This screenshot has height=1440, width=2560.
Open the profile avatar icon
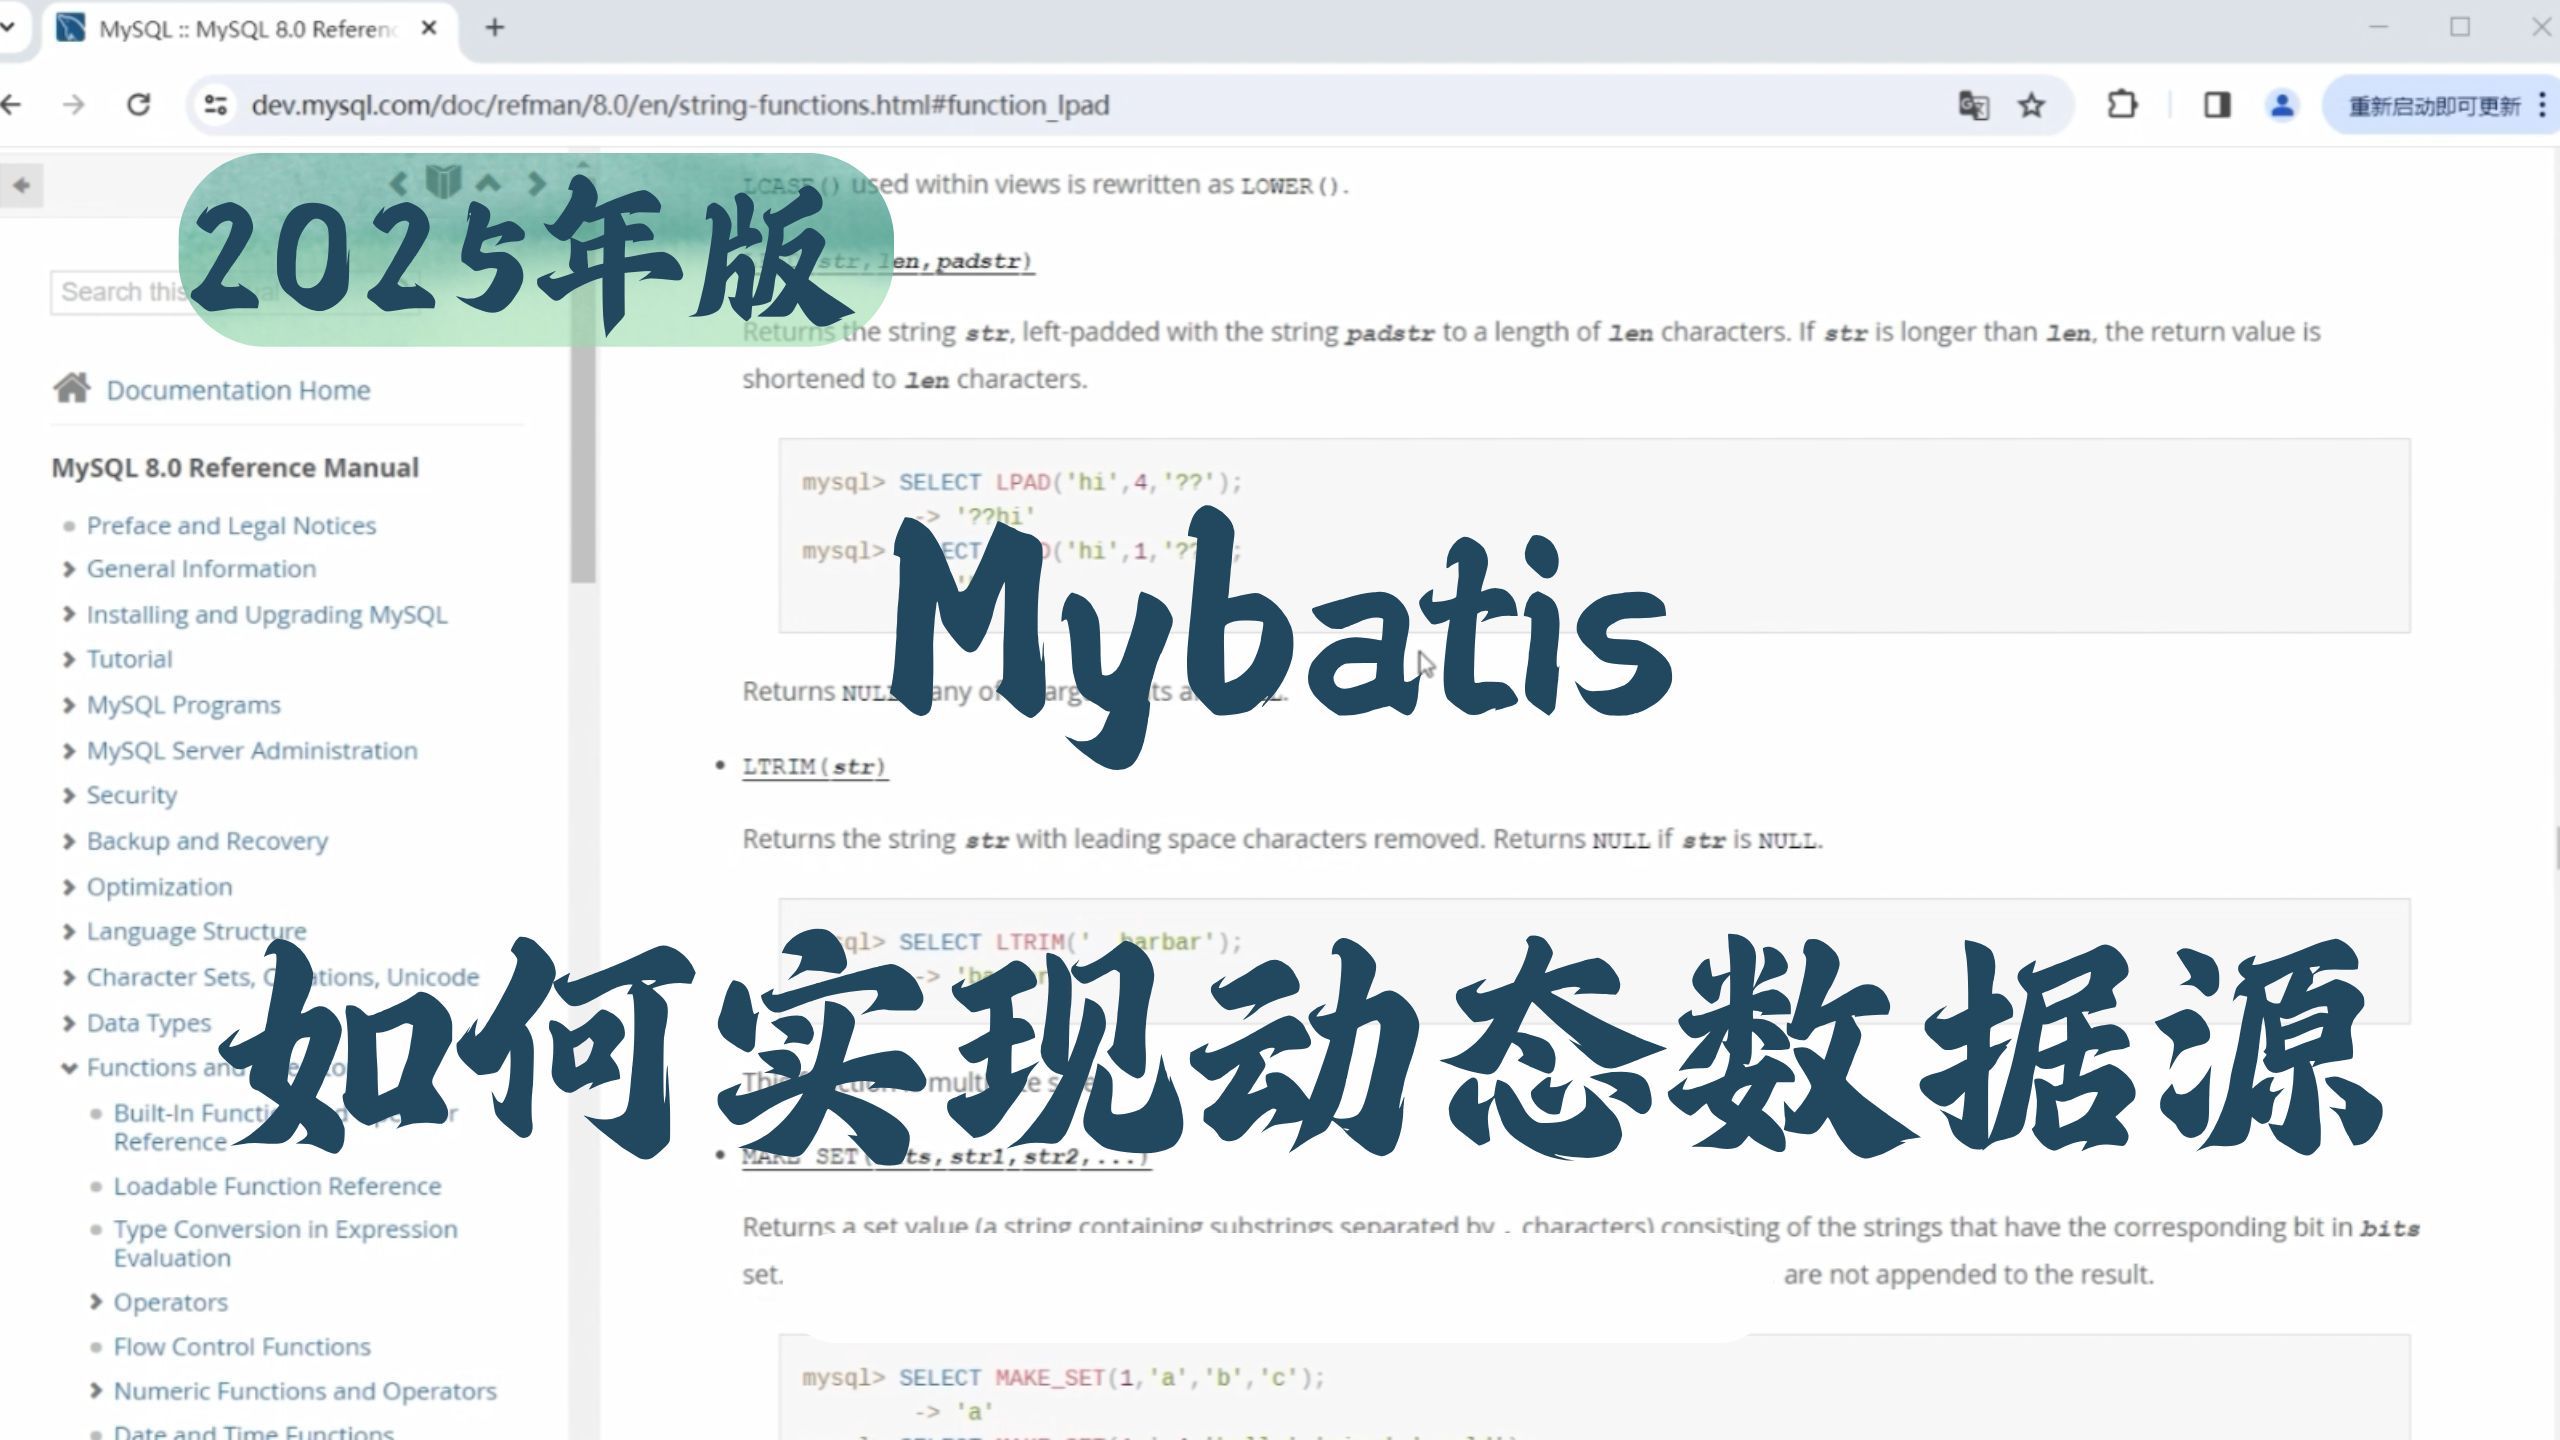coord(2281,105)
